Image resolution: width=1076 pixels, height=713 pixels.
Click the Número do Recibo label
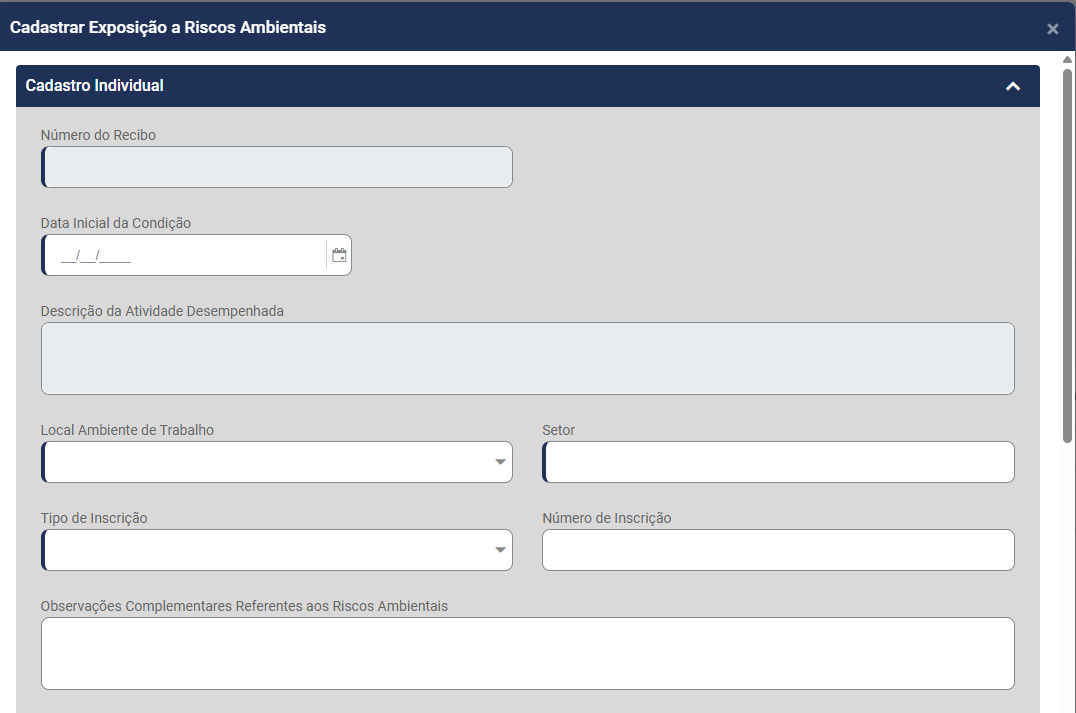tap(98, 135)
